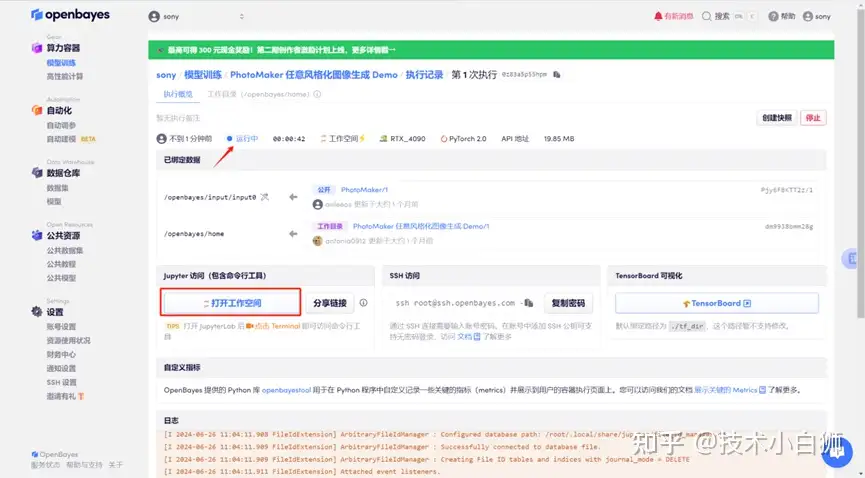Image resolution: width=865 pixels, height=478 pixels.
Task: Click the 服务状态 footer link
Action: pyautogui.click(x=46, y=465)
